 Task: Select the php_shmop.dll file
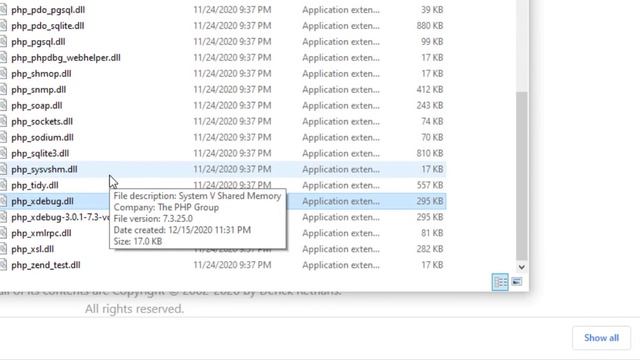pyautogui.click(x=41, y=73)
